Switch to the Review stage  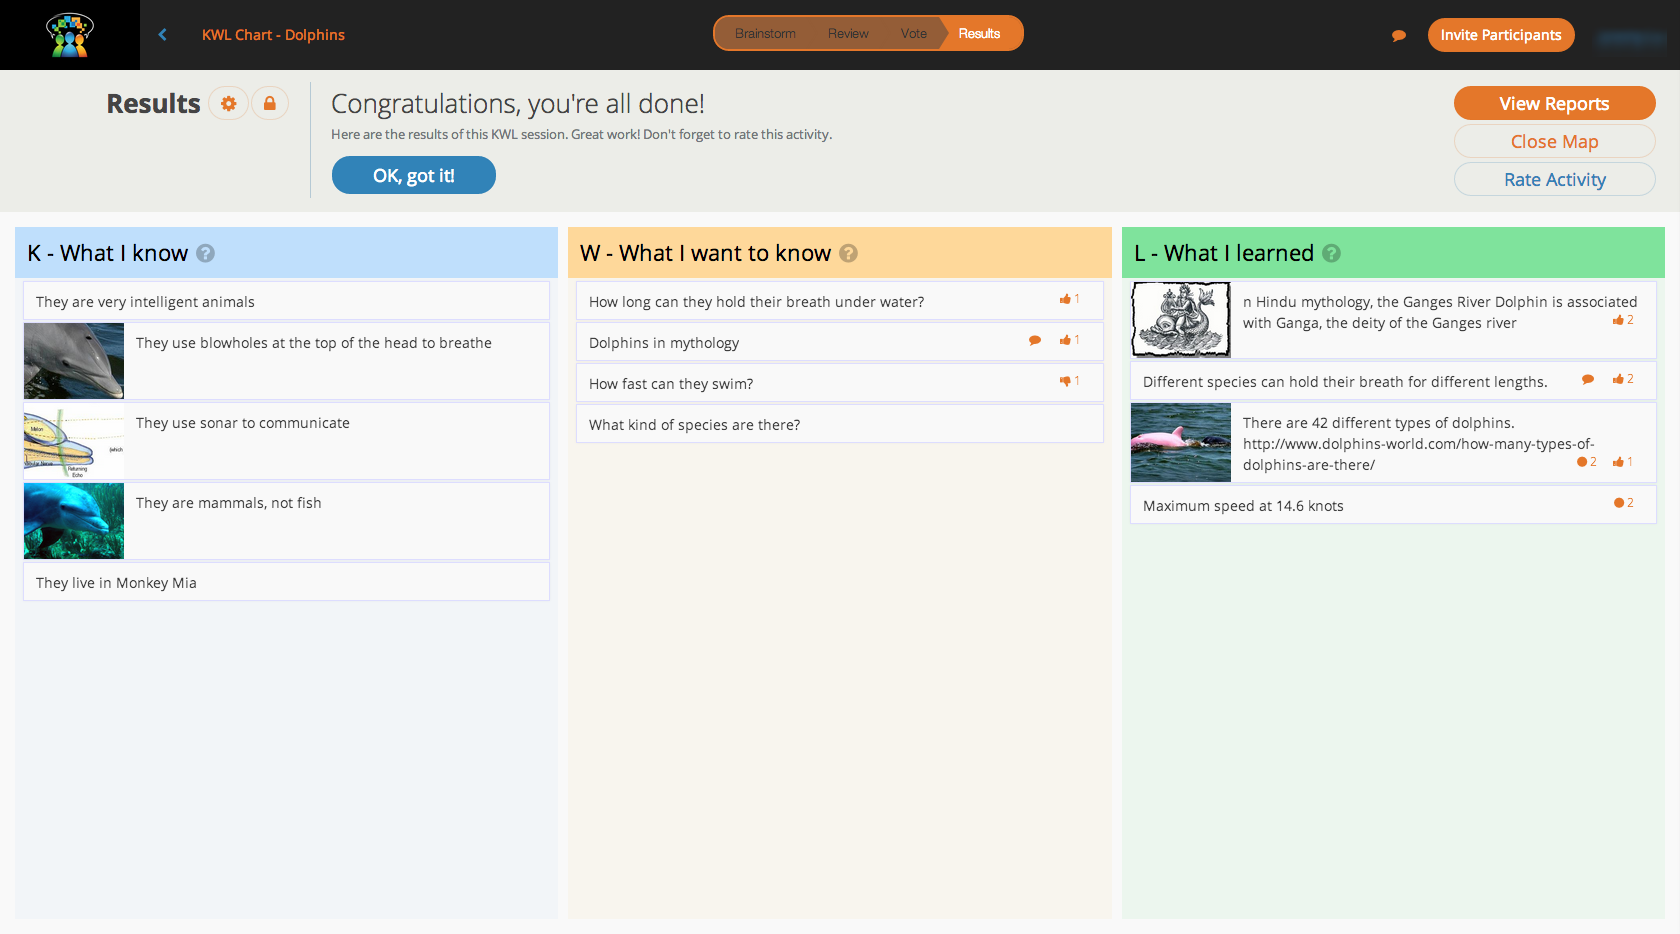coord(848,34)
